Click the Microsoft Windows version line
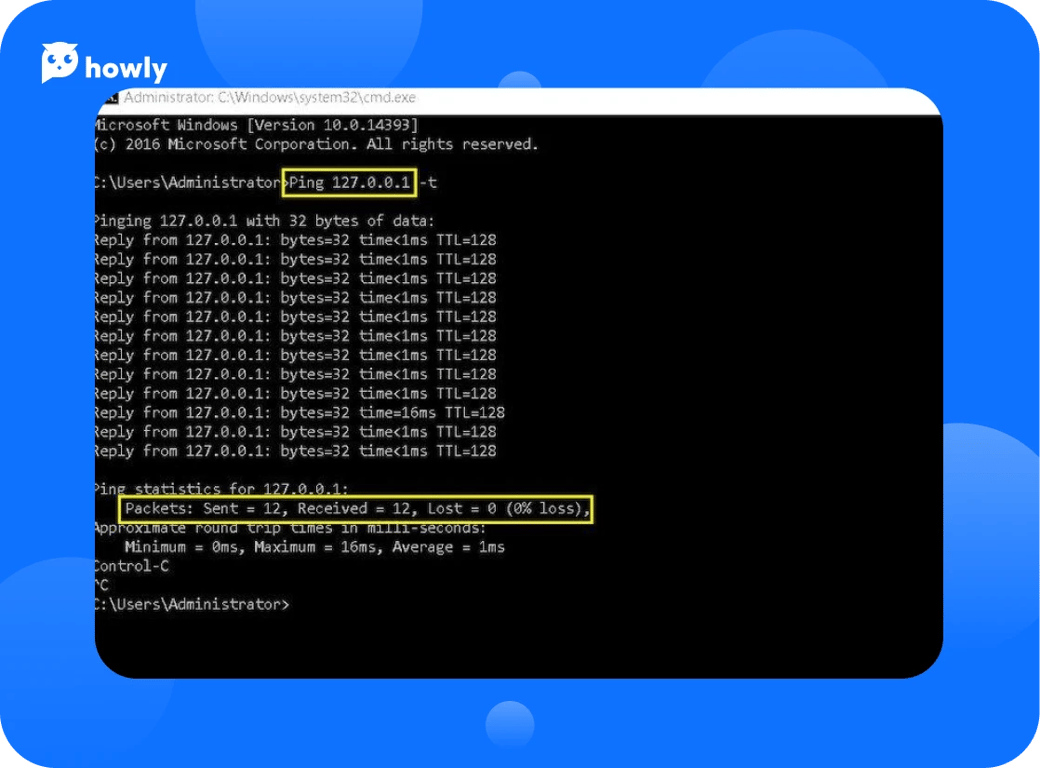1040x768 pixels. click(256, 125)
